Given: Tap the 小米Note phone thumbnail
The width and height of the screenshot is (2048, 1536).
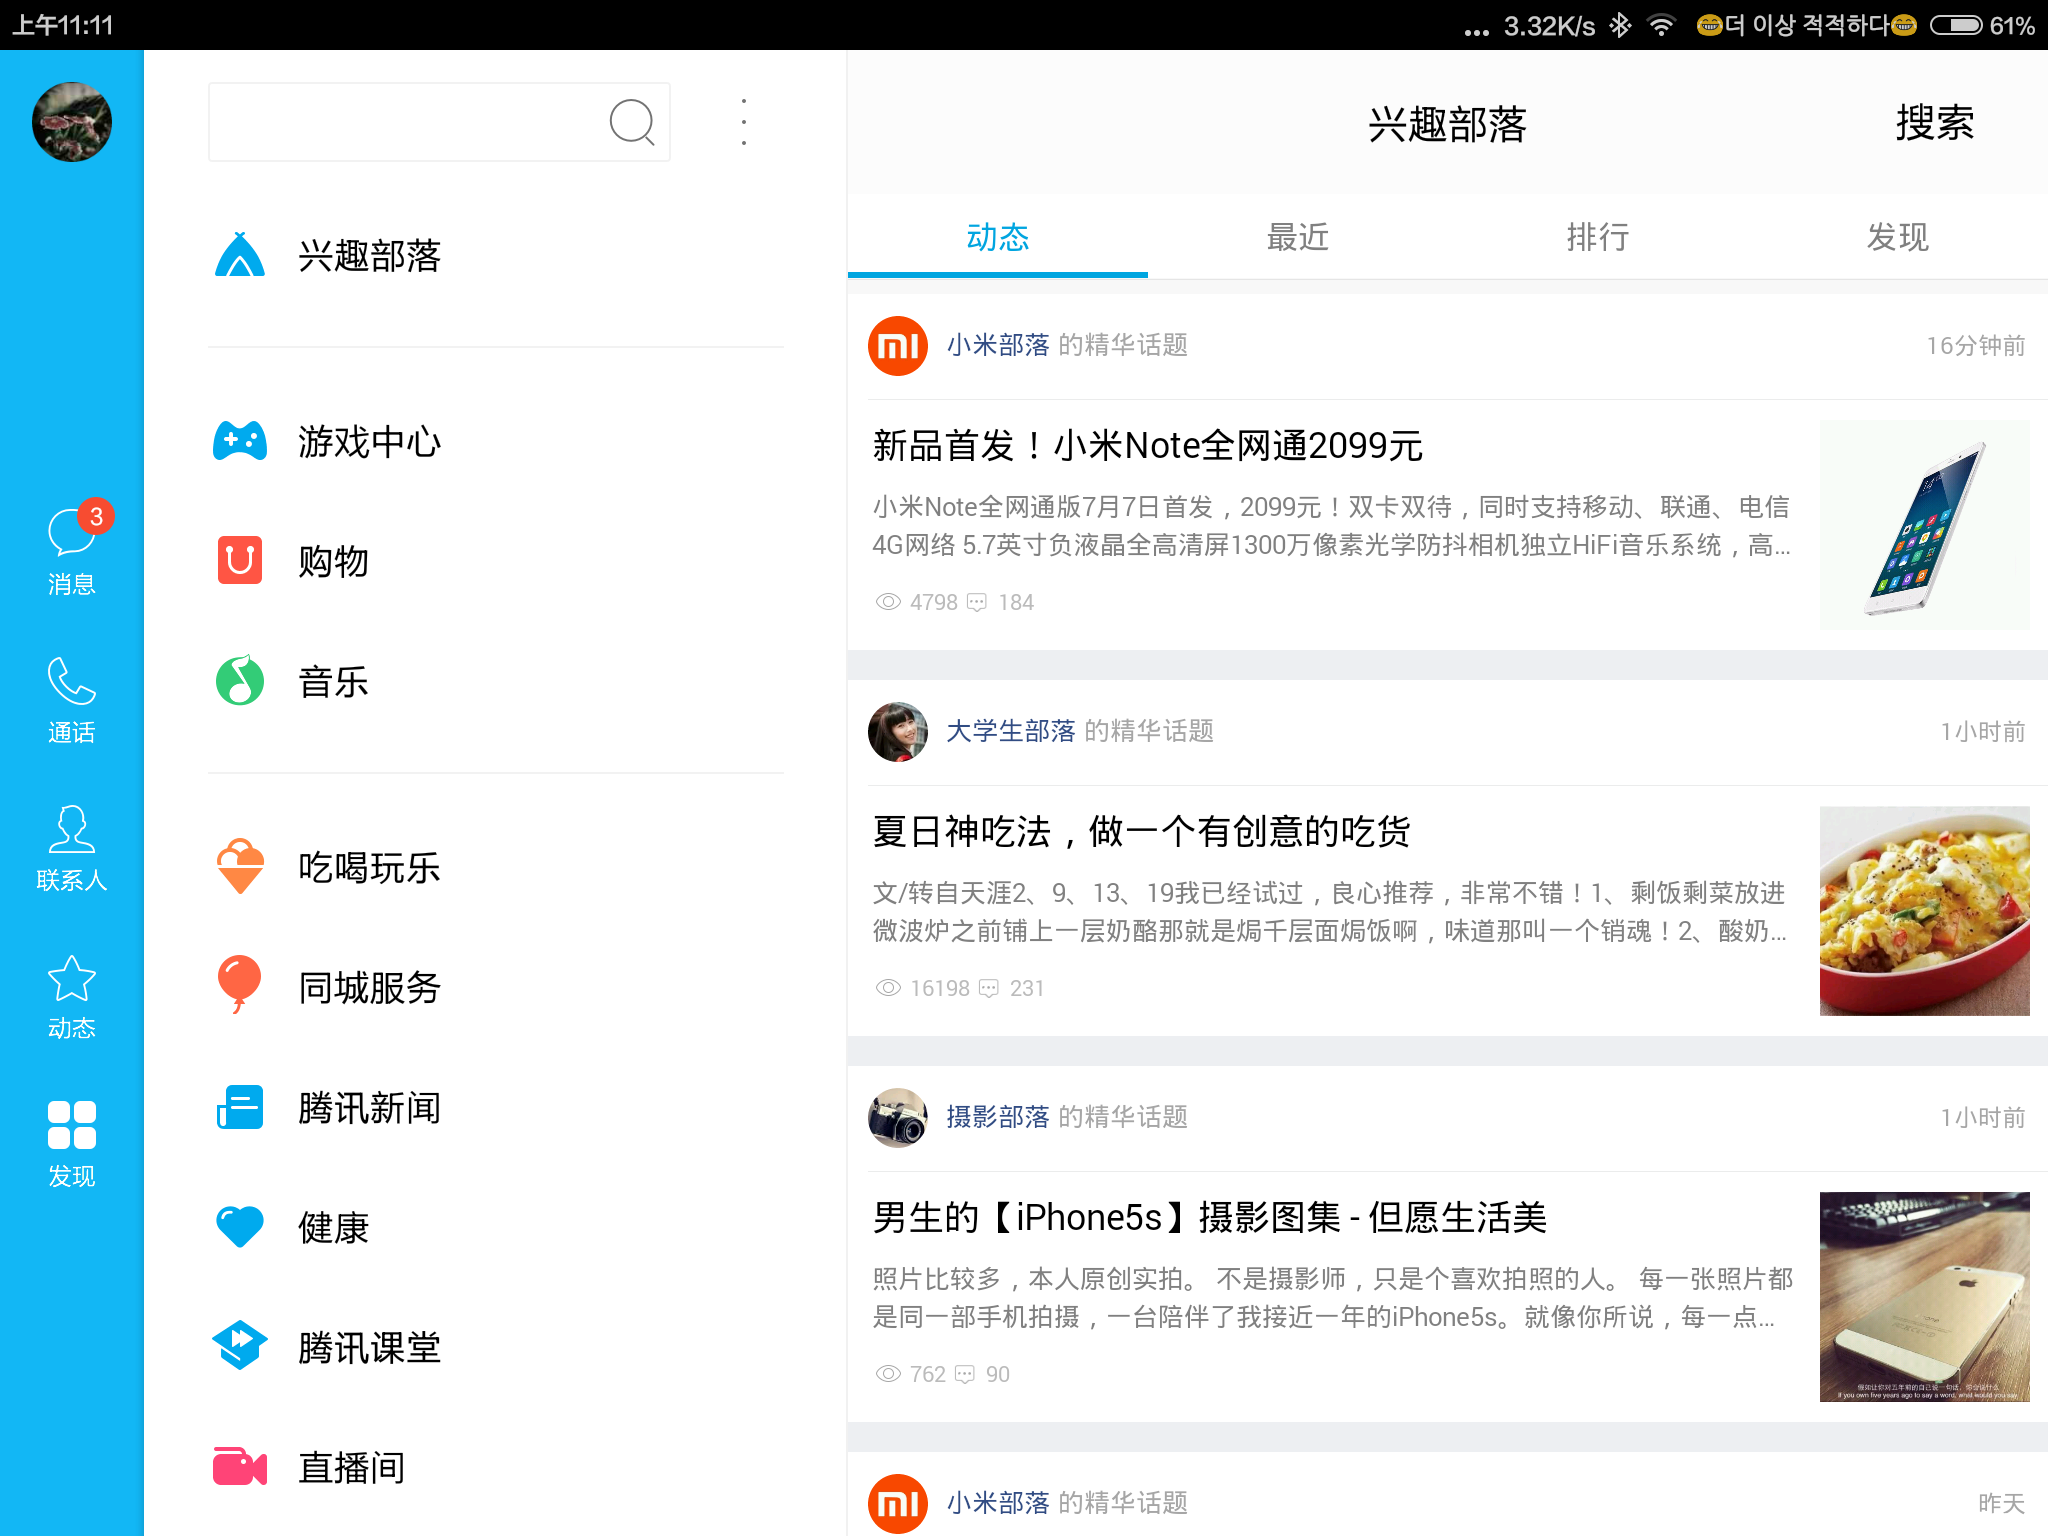Looking at the screenshot, I should [x=1925, y=525].
